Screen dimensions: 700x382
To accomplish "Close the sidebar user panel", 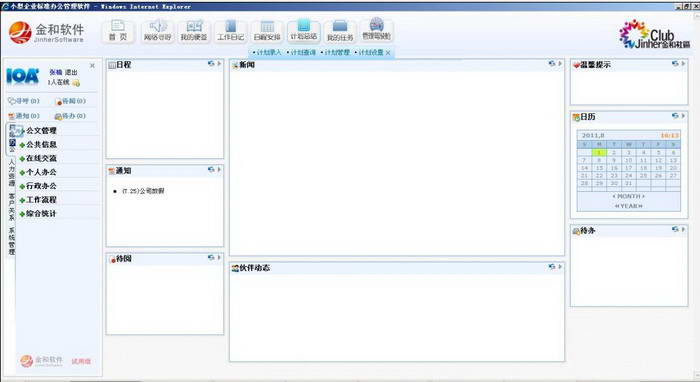I will (92, 66).
